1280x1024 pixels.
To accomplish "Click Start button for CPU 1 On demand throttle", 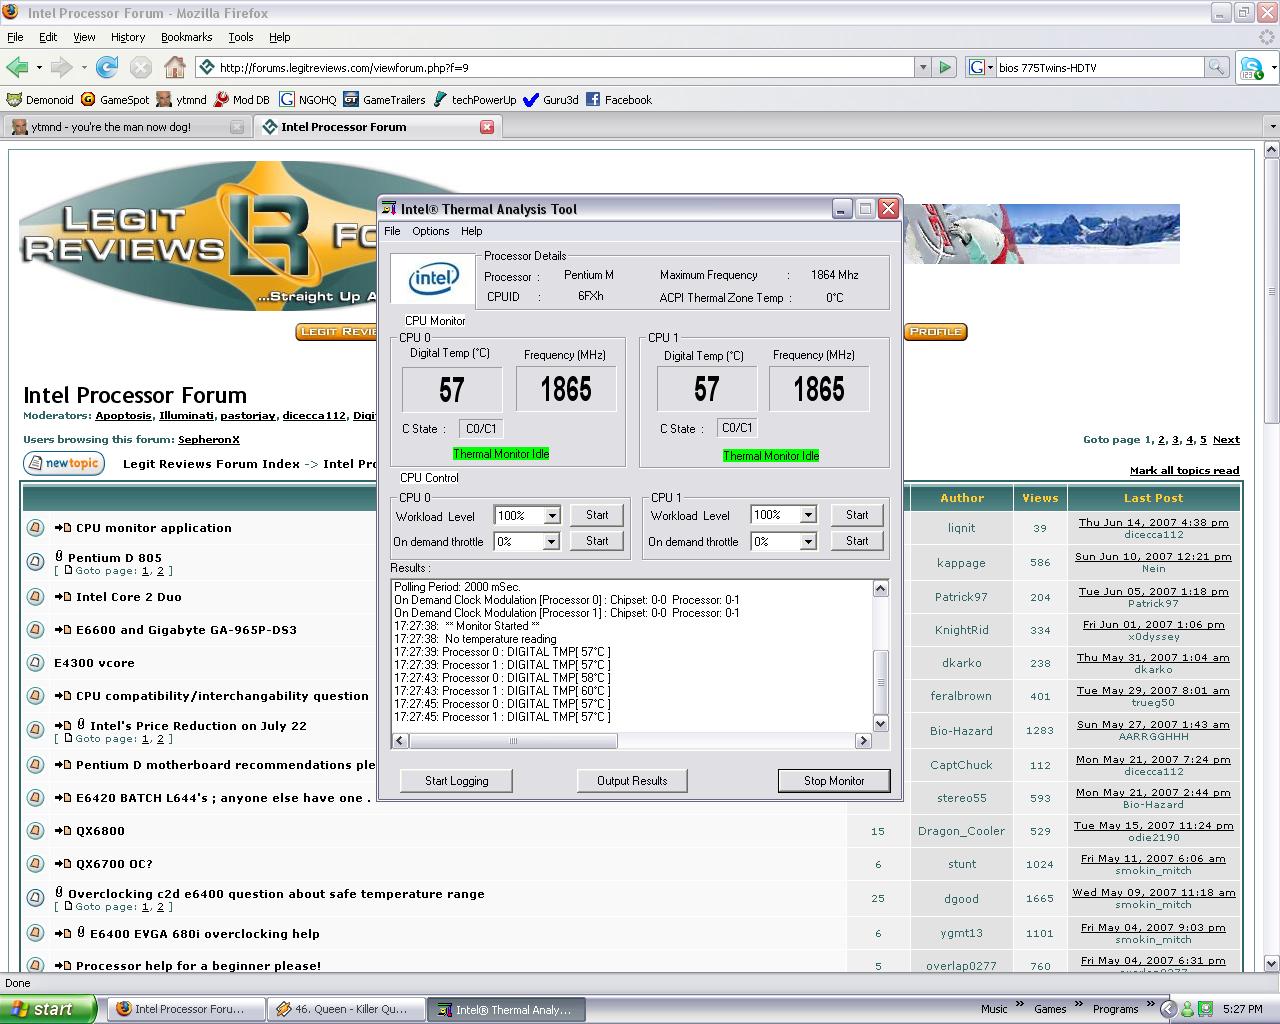I will pyautogui.click(x=857, y=541).
